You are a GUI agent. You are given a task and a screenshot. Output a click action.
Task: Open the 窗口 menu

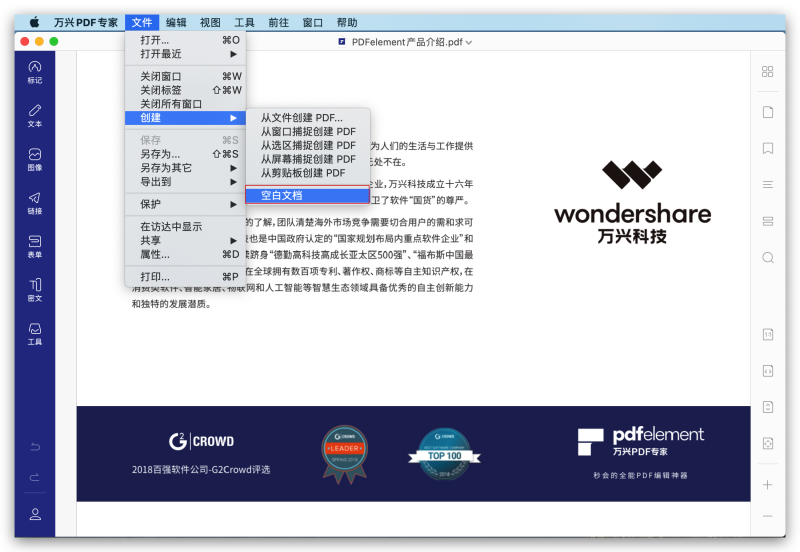coord(313,22)
